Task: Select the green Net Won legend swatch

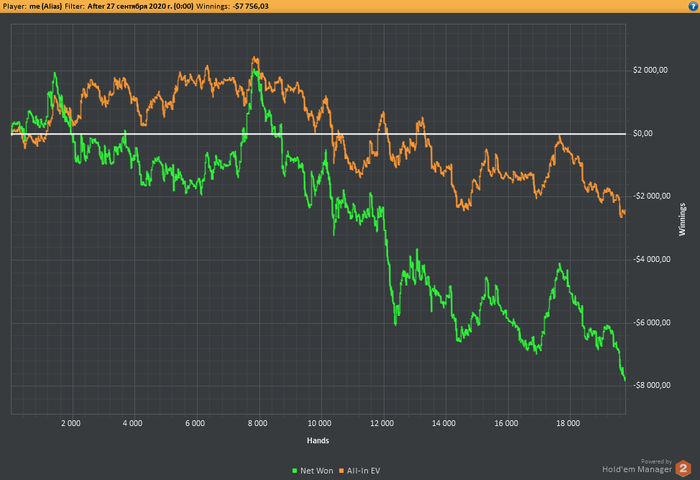Action: coord(294,471)
